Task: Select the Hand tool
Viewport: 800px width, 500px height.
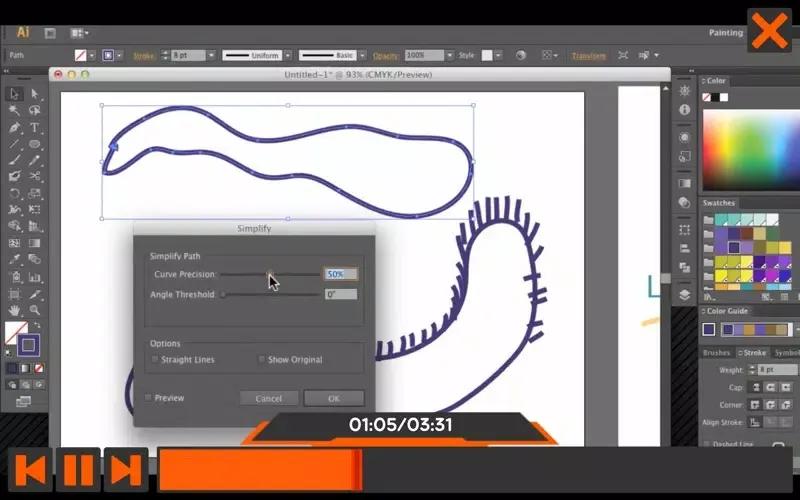Action: 14,310
